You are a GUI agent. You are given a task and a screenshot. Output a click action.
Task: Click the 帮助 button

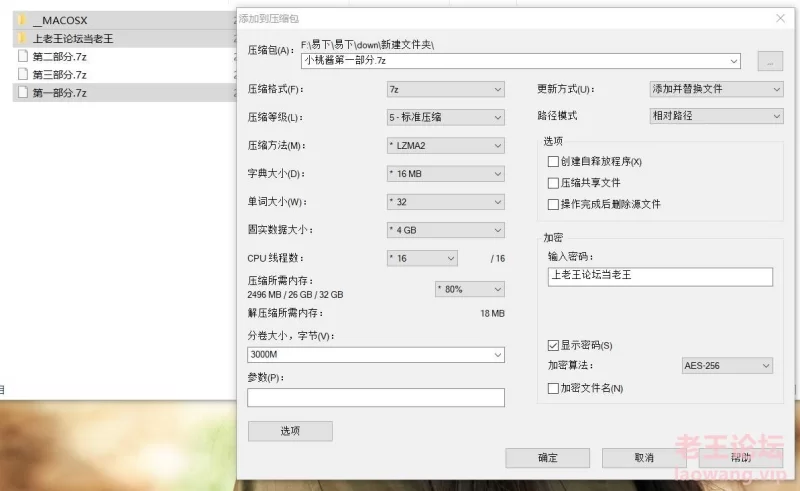tap(740, 458)
